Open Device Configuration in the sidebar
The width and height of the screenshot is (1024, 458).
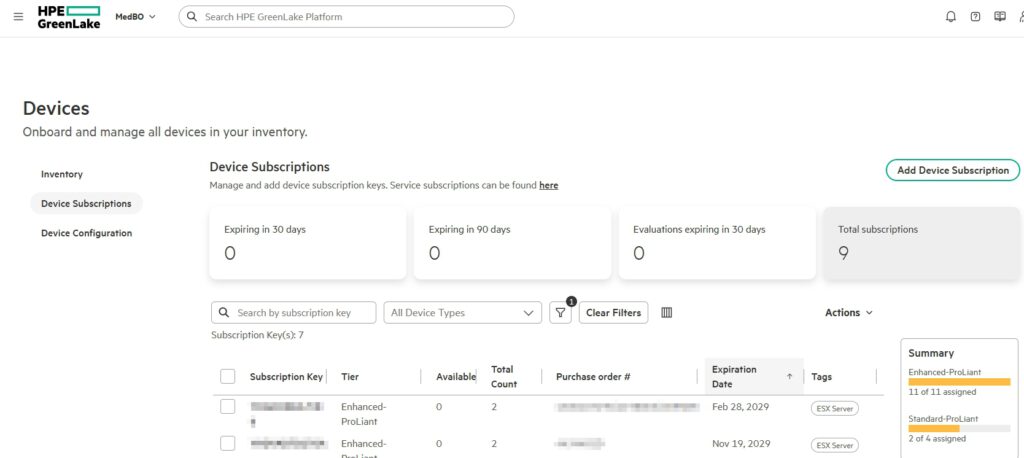tap(86, 233)
